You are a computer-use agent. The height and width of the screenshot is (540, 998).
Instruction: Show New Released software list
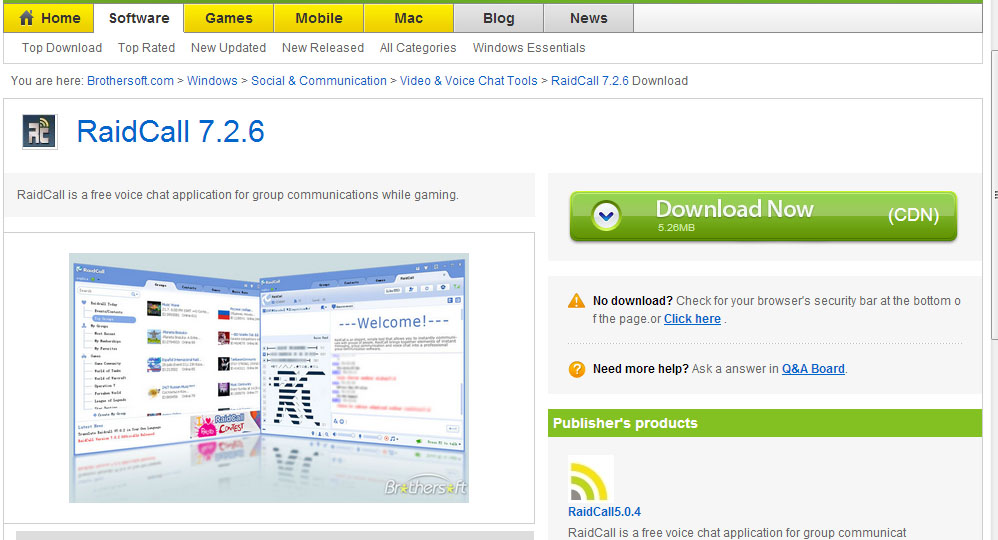323,48
